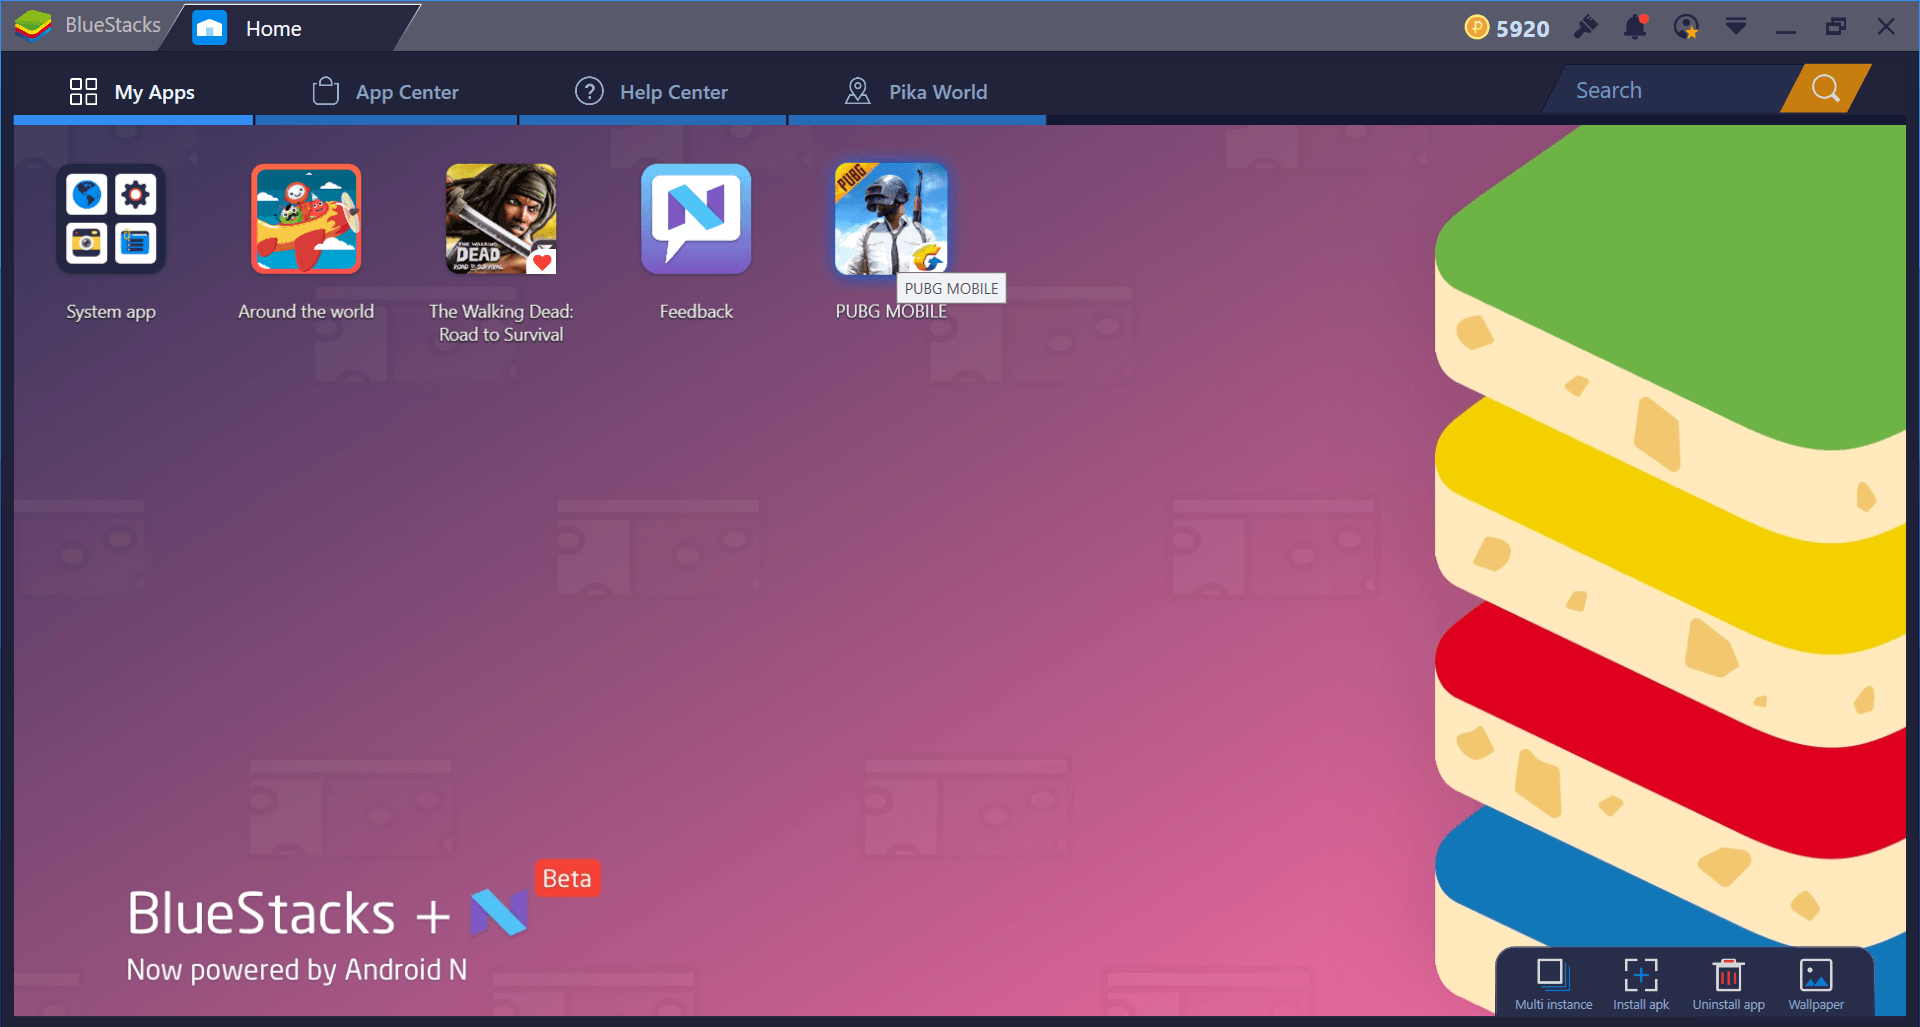1920x1027 pixels.
Task: Click the Feedback label text
Action: [696, 311]
